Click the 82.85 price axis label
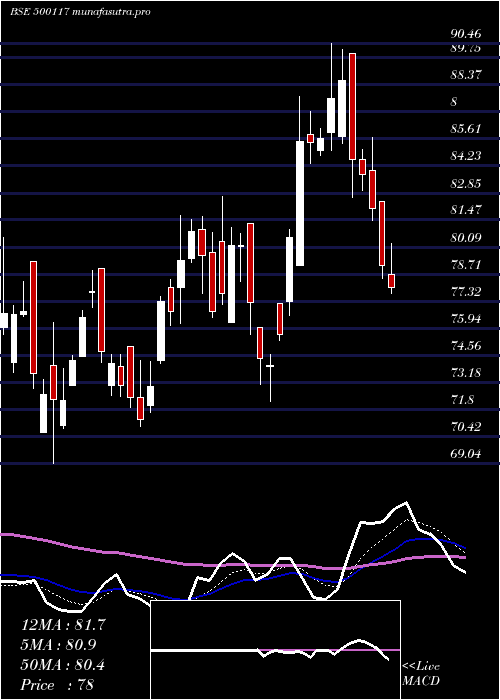 [x=466, y=183]
